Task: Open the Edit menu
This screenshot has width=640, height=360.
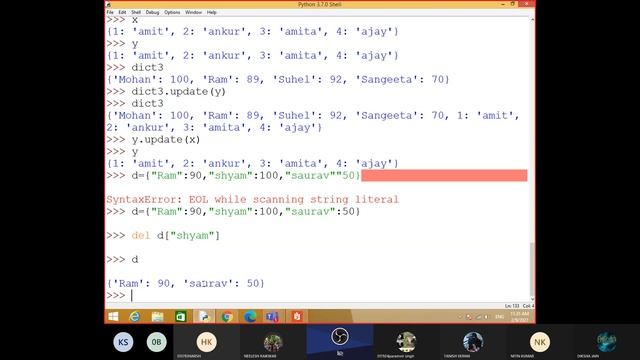Action: click(x=122, y=12)
